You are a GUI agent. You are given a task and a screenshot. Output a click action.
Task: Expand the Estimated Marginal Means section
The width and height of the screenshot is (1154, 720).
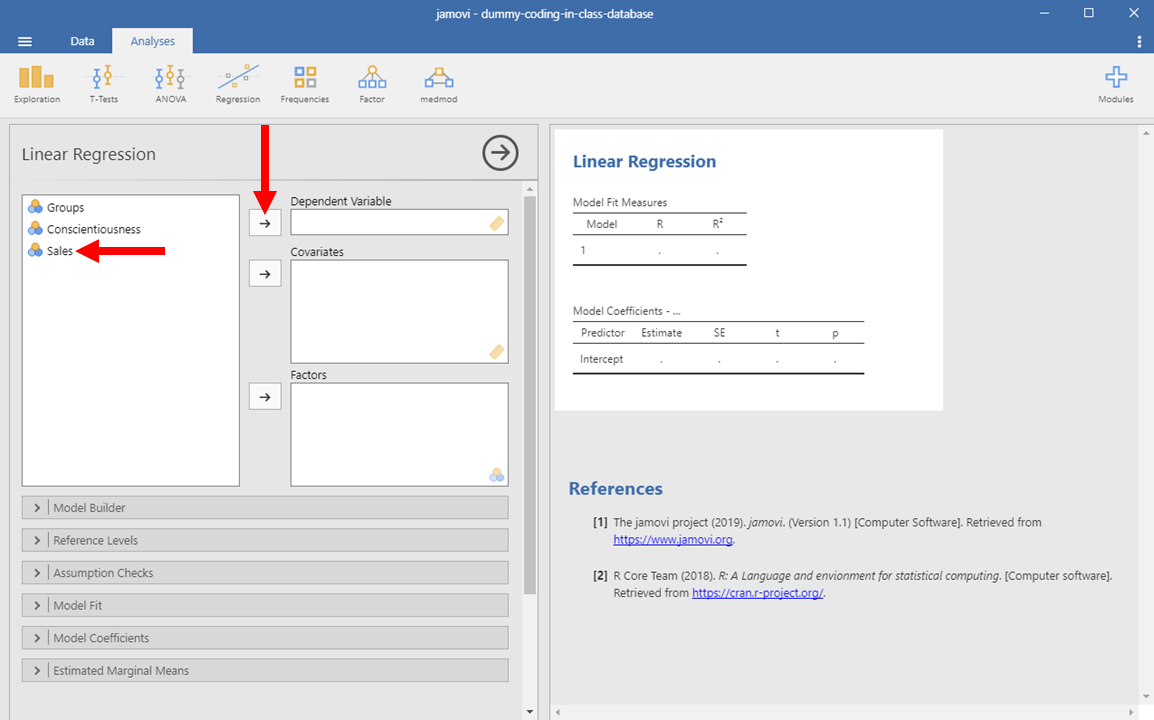pos(265,671)
